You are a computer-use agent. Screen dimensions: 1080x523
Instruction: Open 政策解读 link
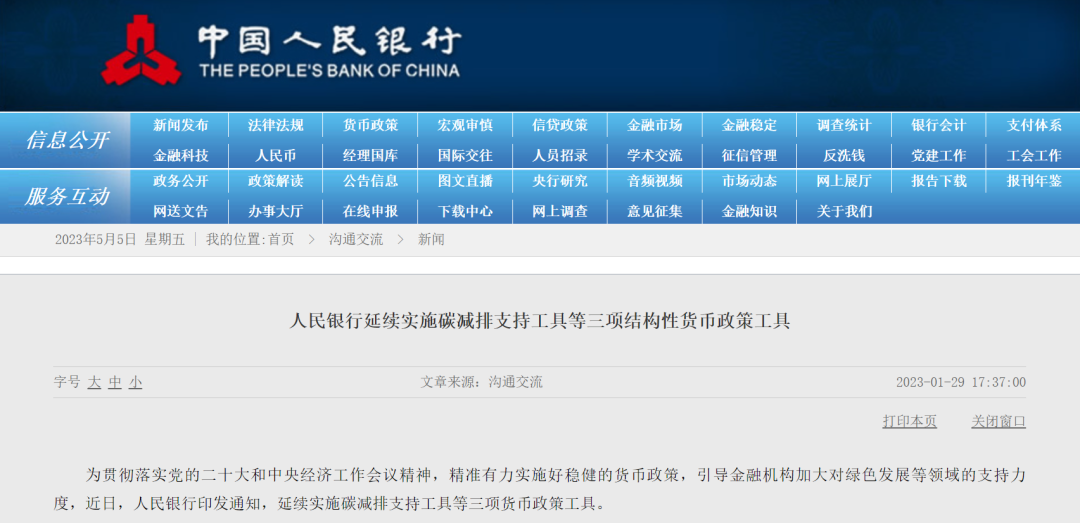point(276,181)
